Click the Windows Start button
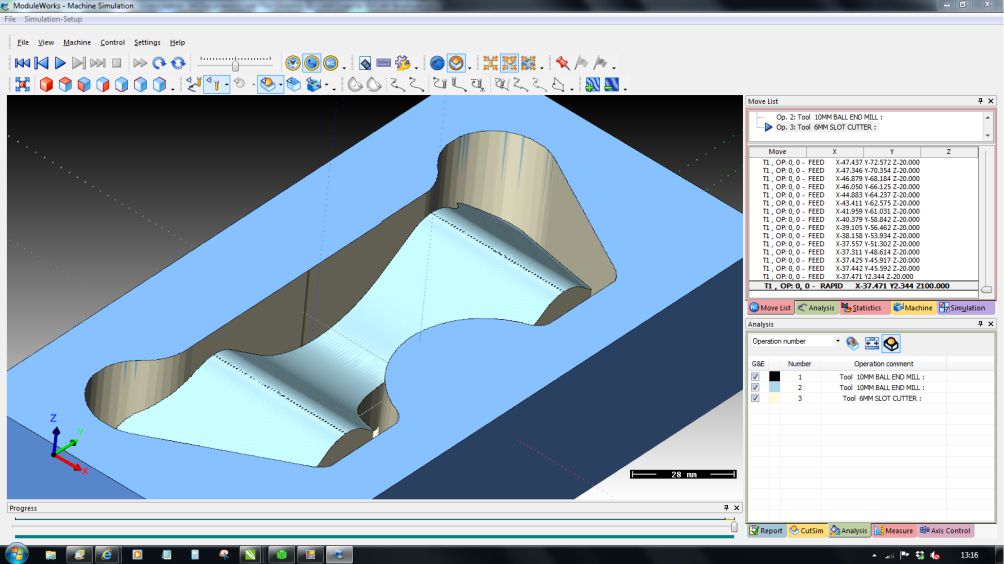The width and height of the screenshot is (1004, 564). 16,554
